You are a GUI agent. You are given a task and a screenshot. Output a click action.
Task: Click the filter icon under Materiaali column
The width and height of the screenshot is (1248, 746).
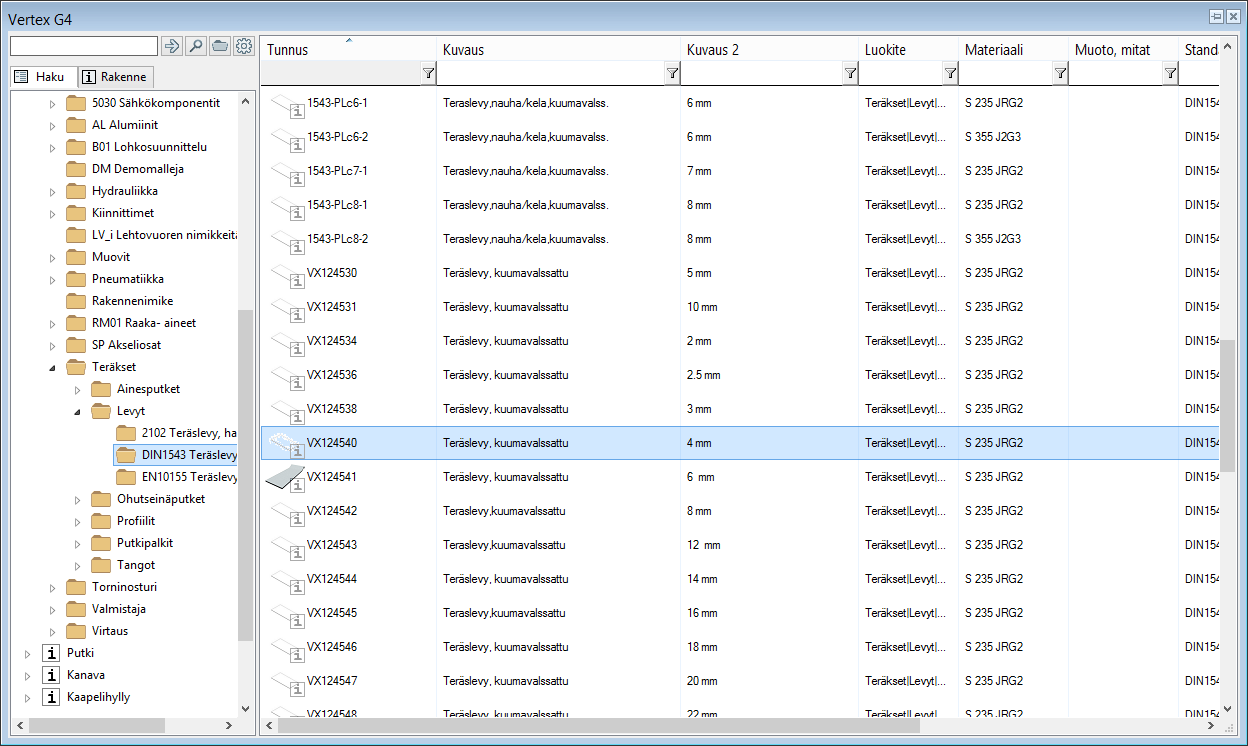(1060, 73)
